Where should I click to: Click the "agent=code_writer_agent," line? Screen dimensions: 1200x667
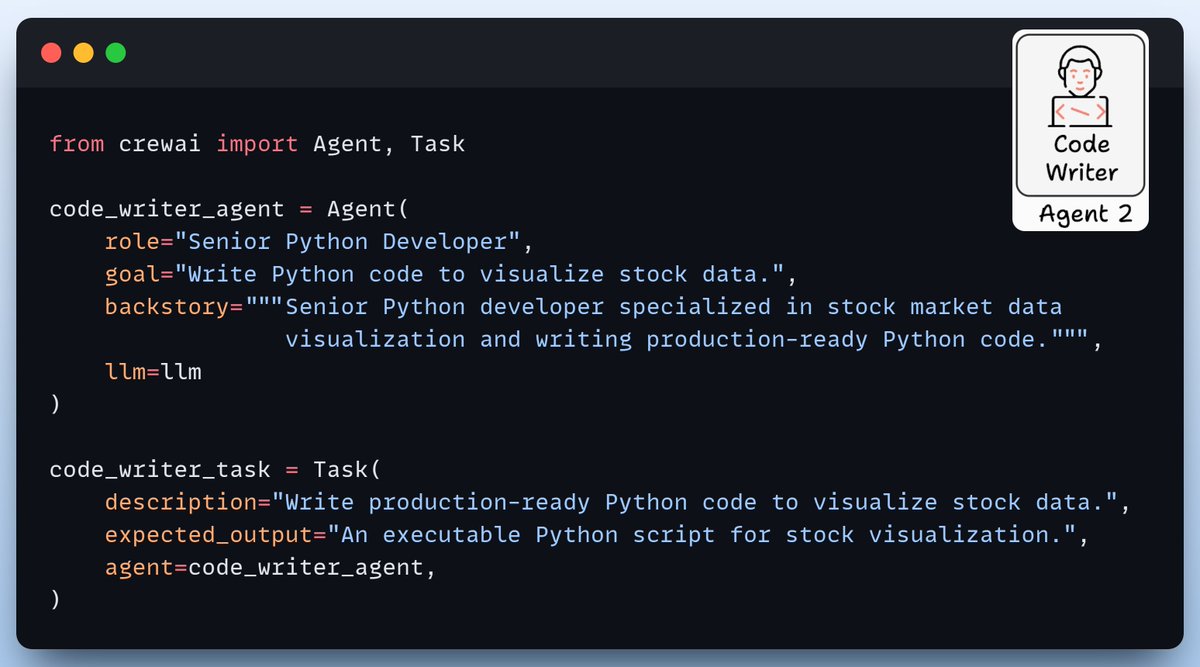coord(270,567)
